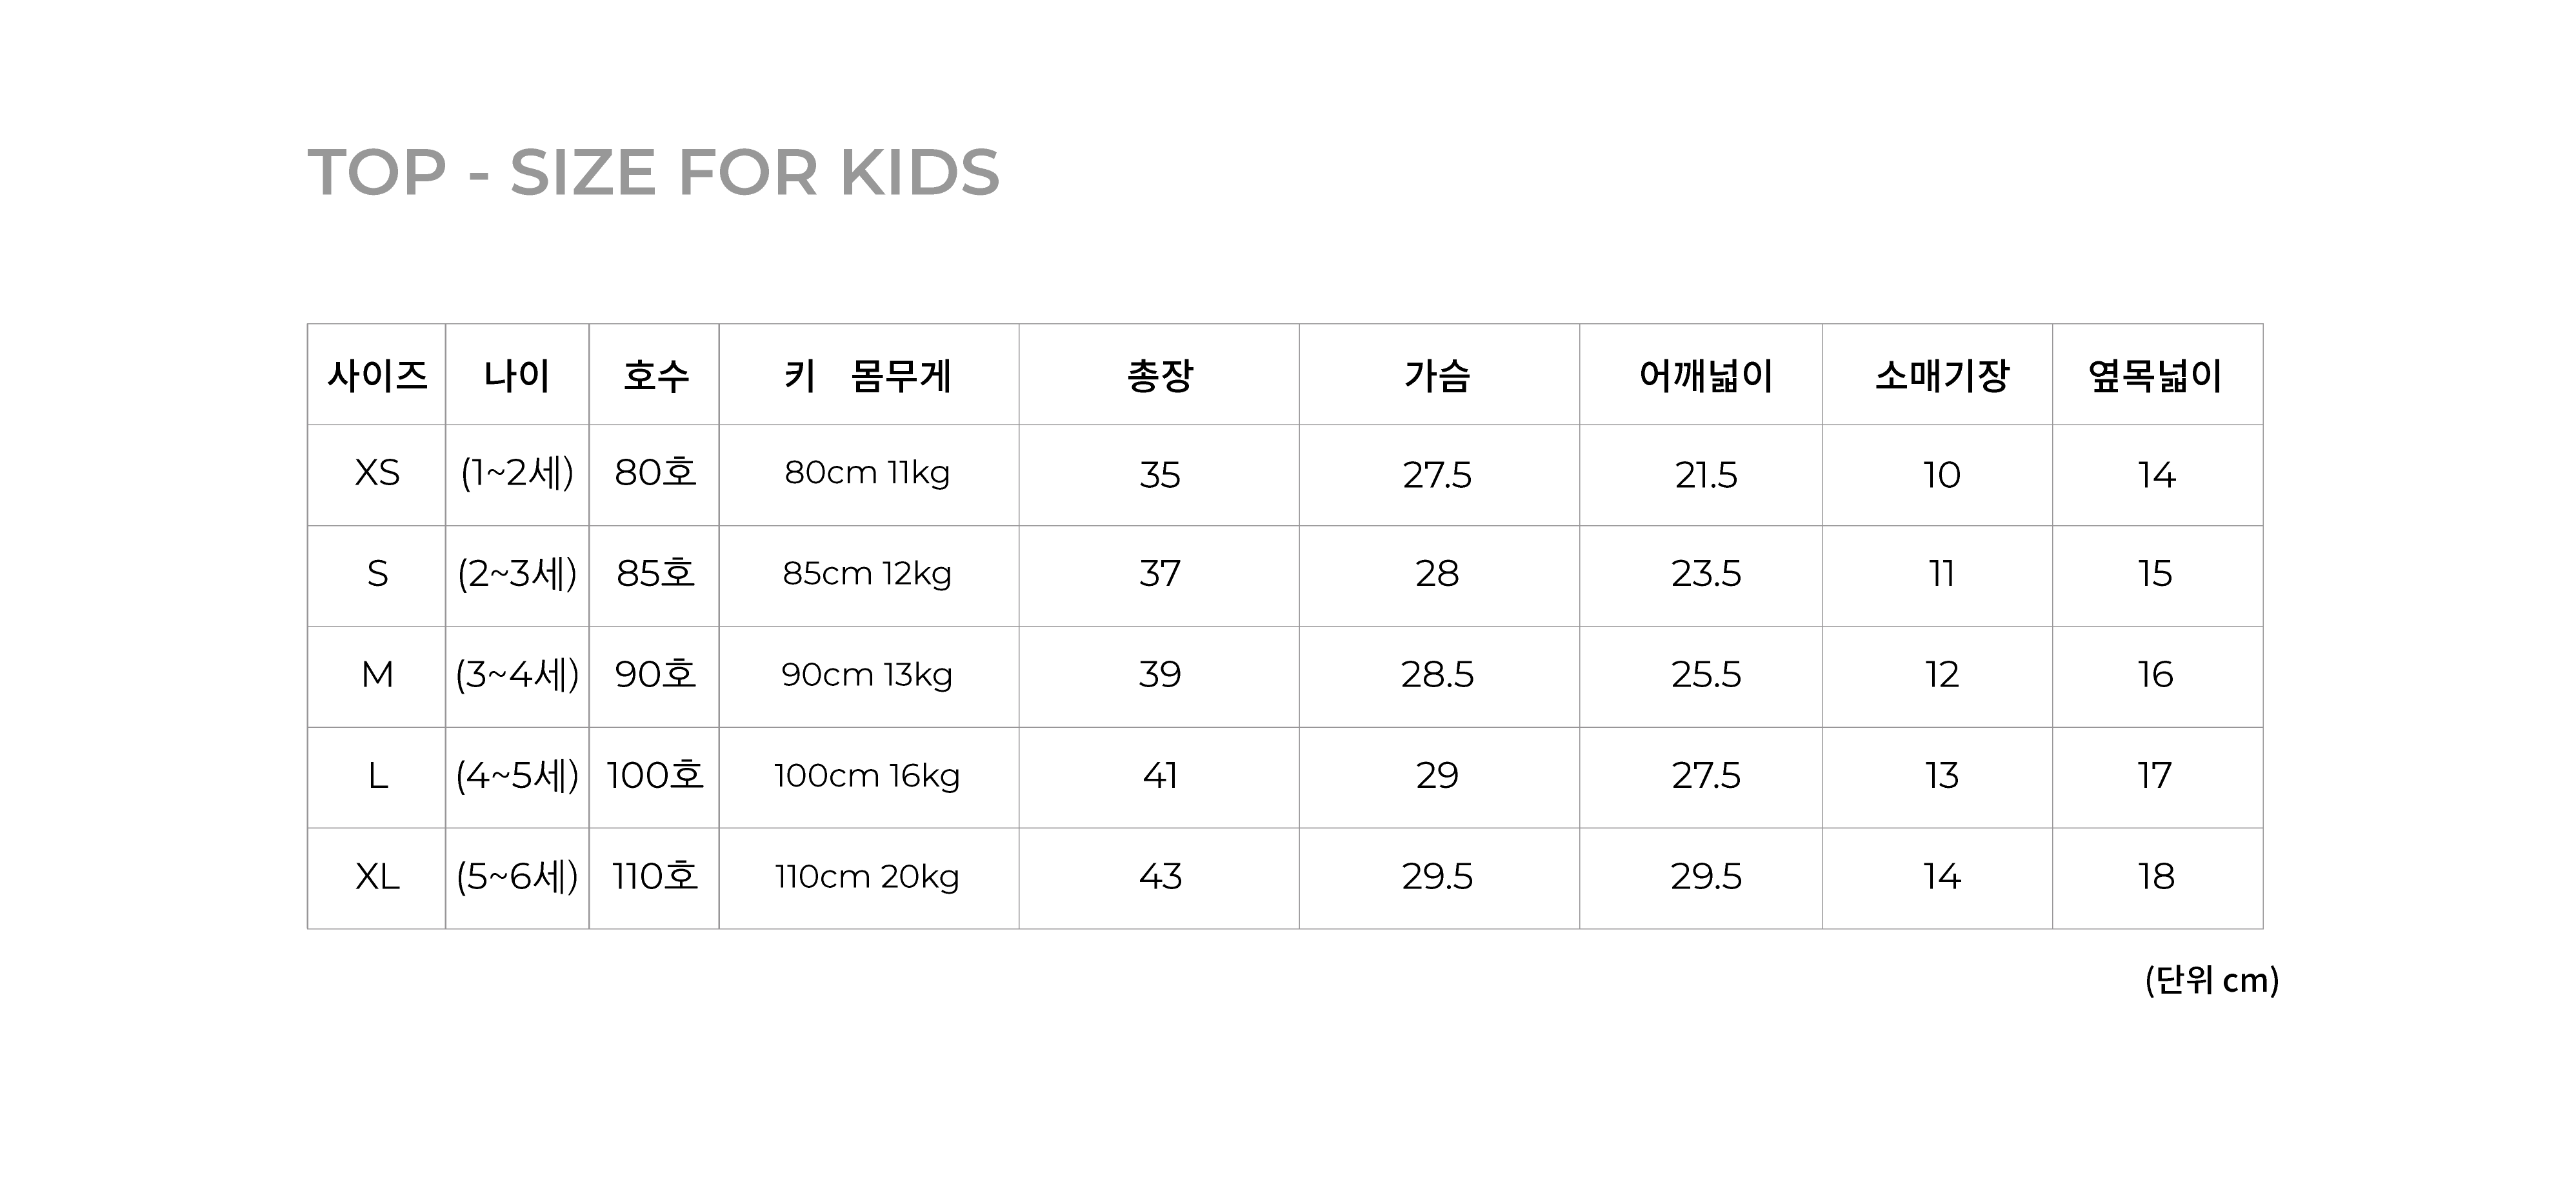Select the (3~4세) age cell
Screen dimensions: 2576x1204
point(517,675)
